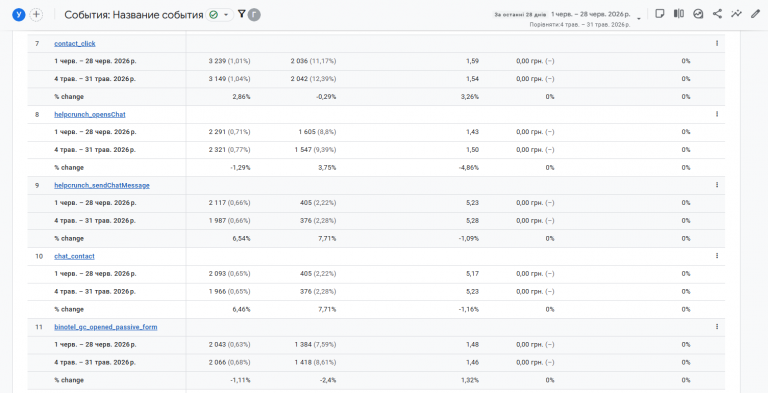The width and height of the screenshot is (768, 393).
Task: Open row menu for contact_click
Action: point(717,43)
